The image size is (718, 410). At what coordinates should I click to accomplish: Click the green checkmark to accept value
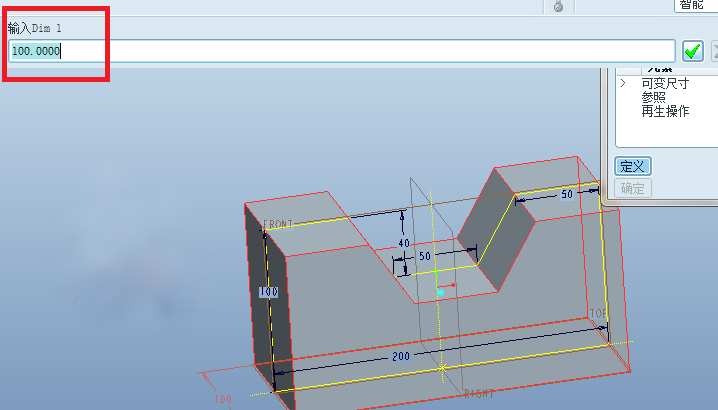point(692,51)
